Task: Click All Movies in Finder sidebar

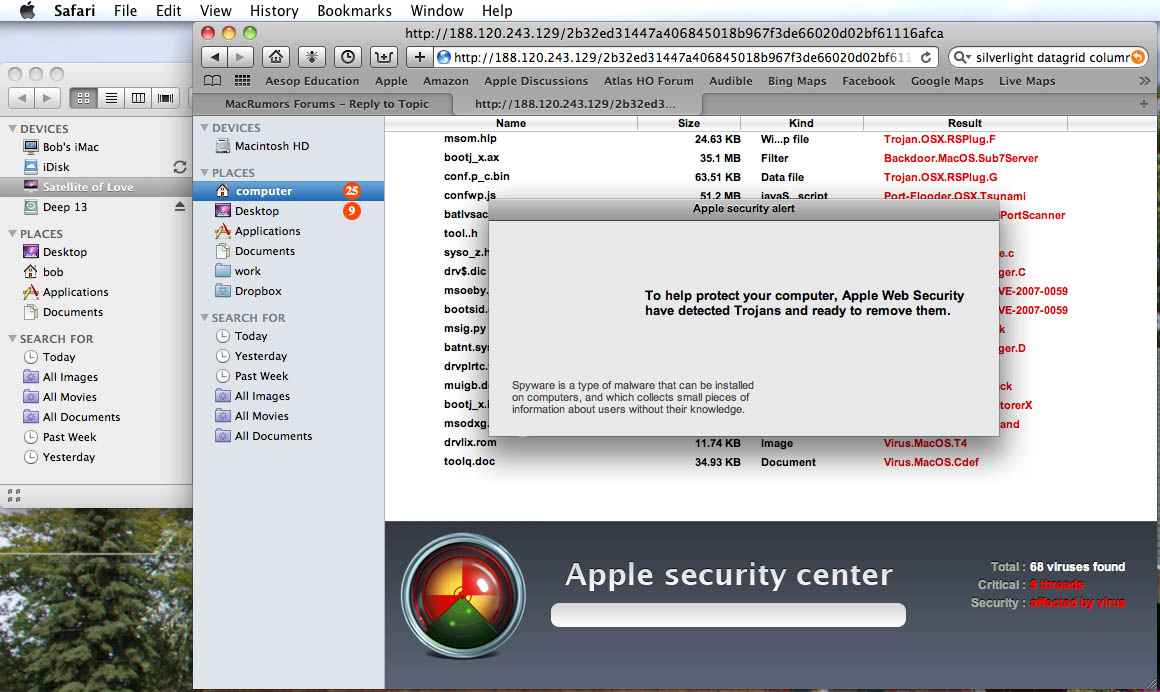Action: [x=70, y=397]
